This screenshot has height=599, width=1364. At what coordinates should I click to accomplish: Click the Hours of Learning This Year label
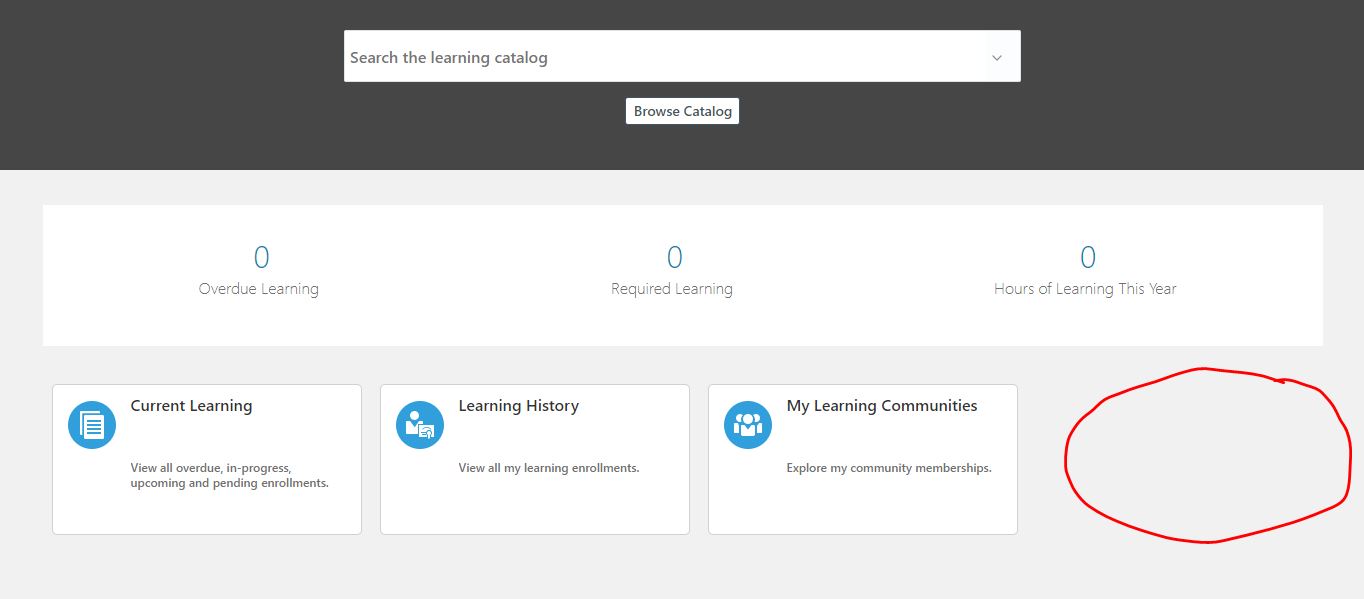[x=1085, y=289]
